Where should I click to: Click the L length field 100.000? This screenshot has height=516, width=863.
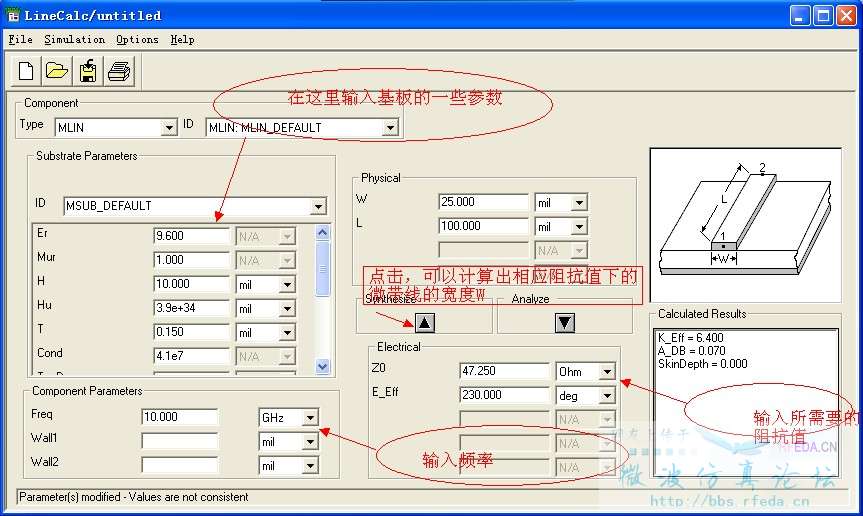[x=483, y=226]
